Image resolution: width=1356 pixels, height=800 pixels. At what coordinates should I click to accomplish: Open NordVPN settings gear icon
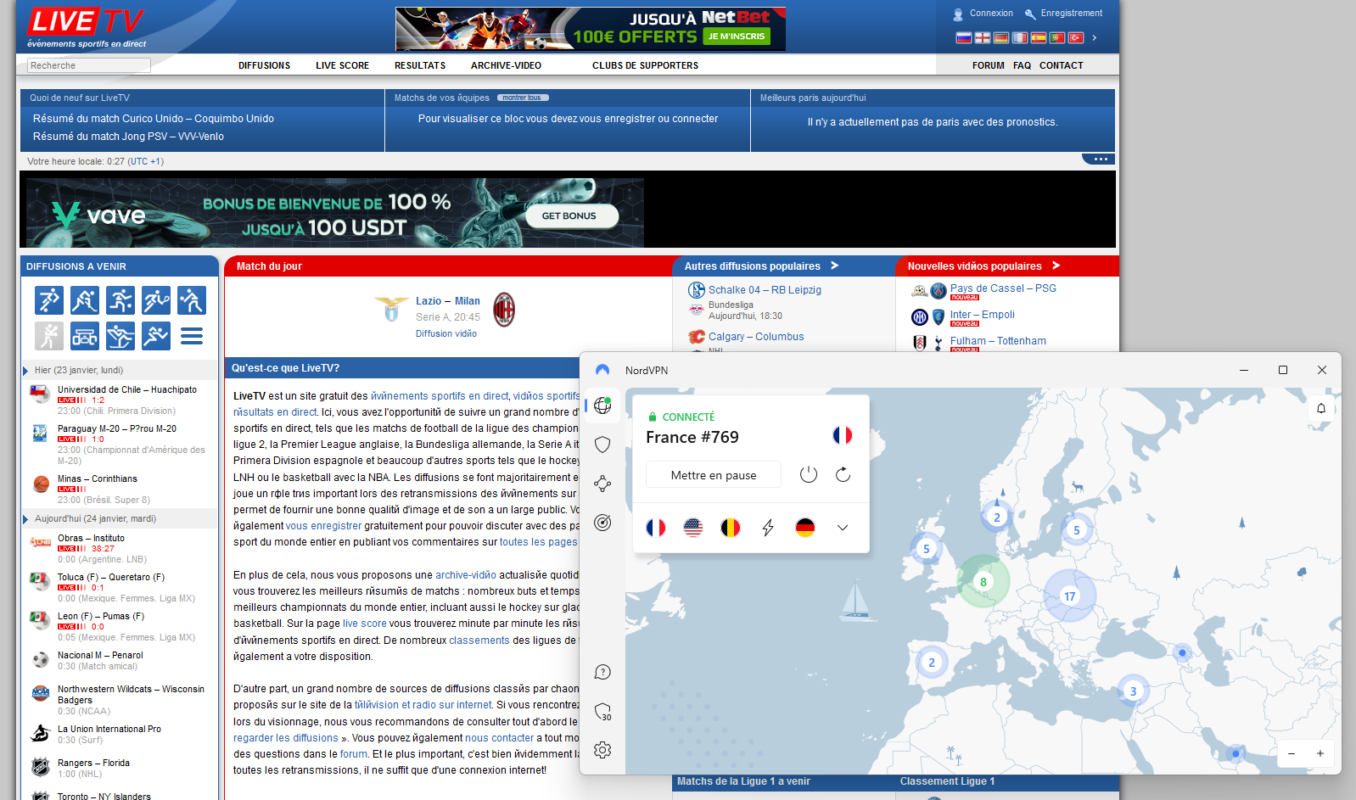click(602, 750)
